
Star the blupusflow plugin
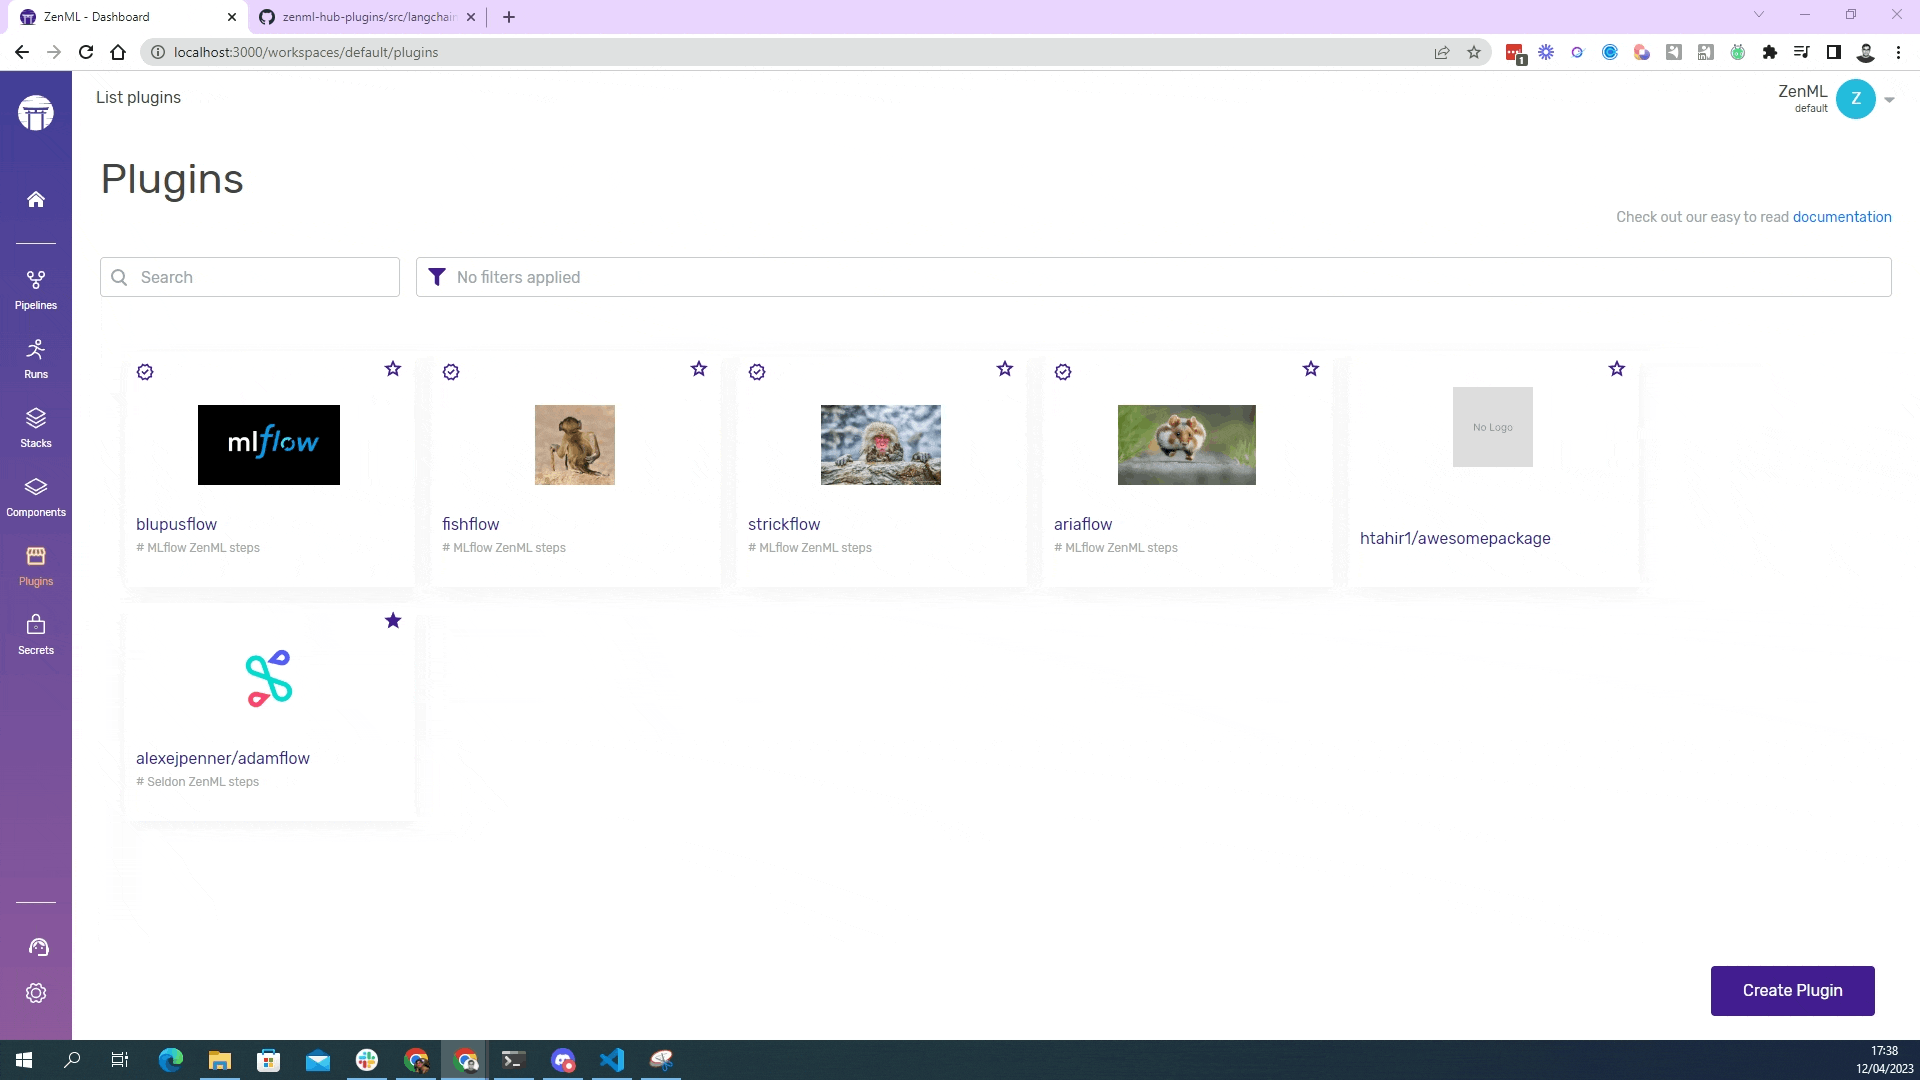[393, 369]
